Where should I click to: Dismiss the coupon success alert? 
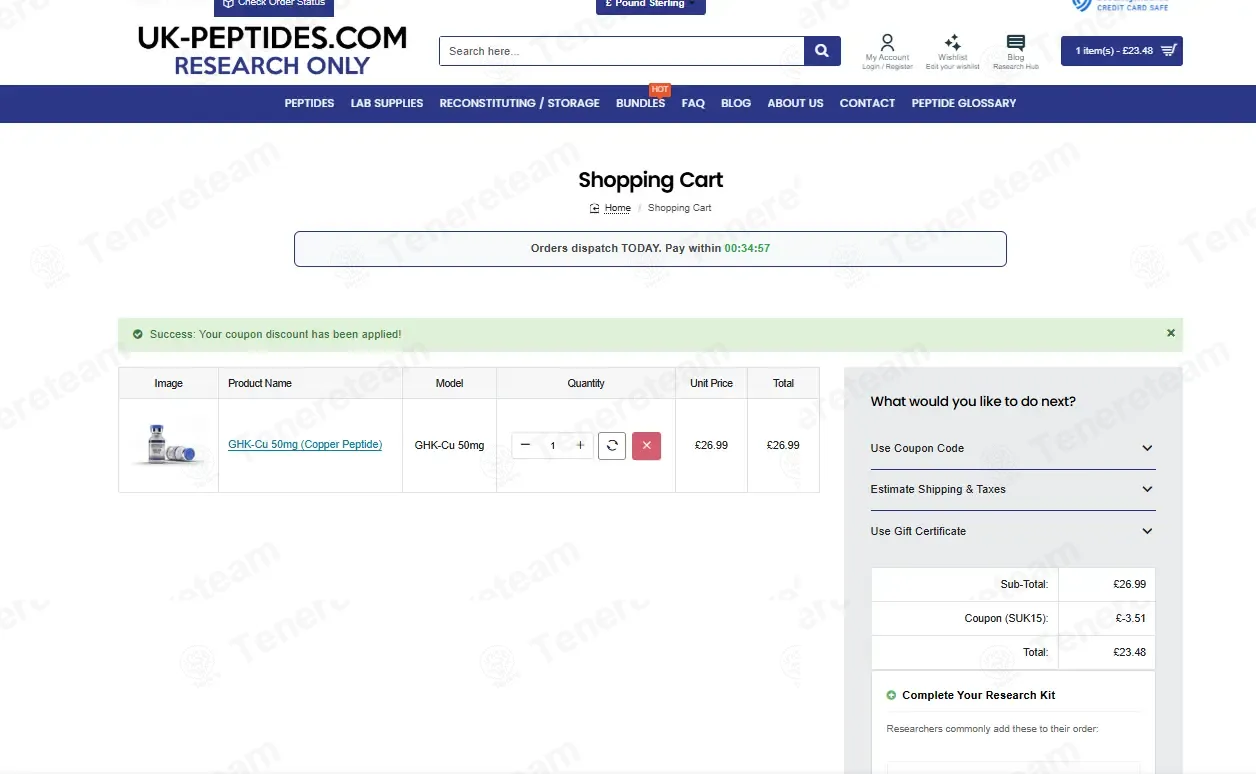coord(1171,333)
